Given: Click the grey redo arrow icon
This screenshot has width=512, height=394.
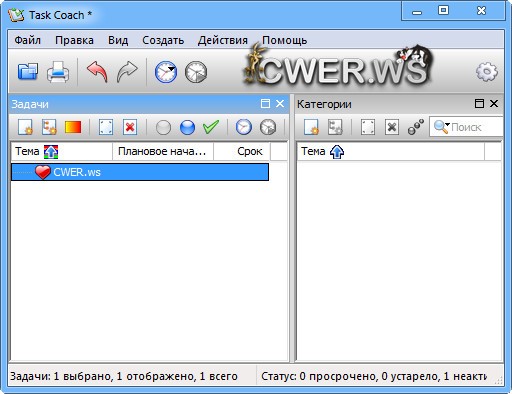Looking at the screenshot, I should click(x=127, y=72).
